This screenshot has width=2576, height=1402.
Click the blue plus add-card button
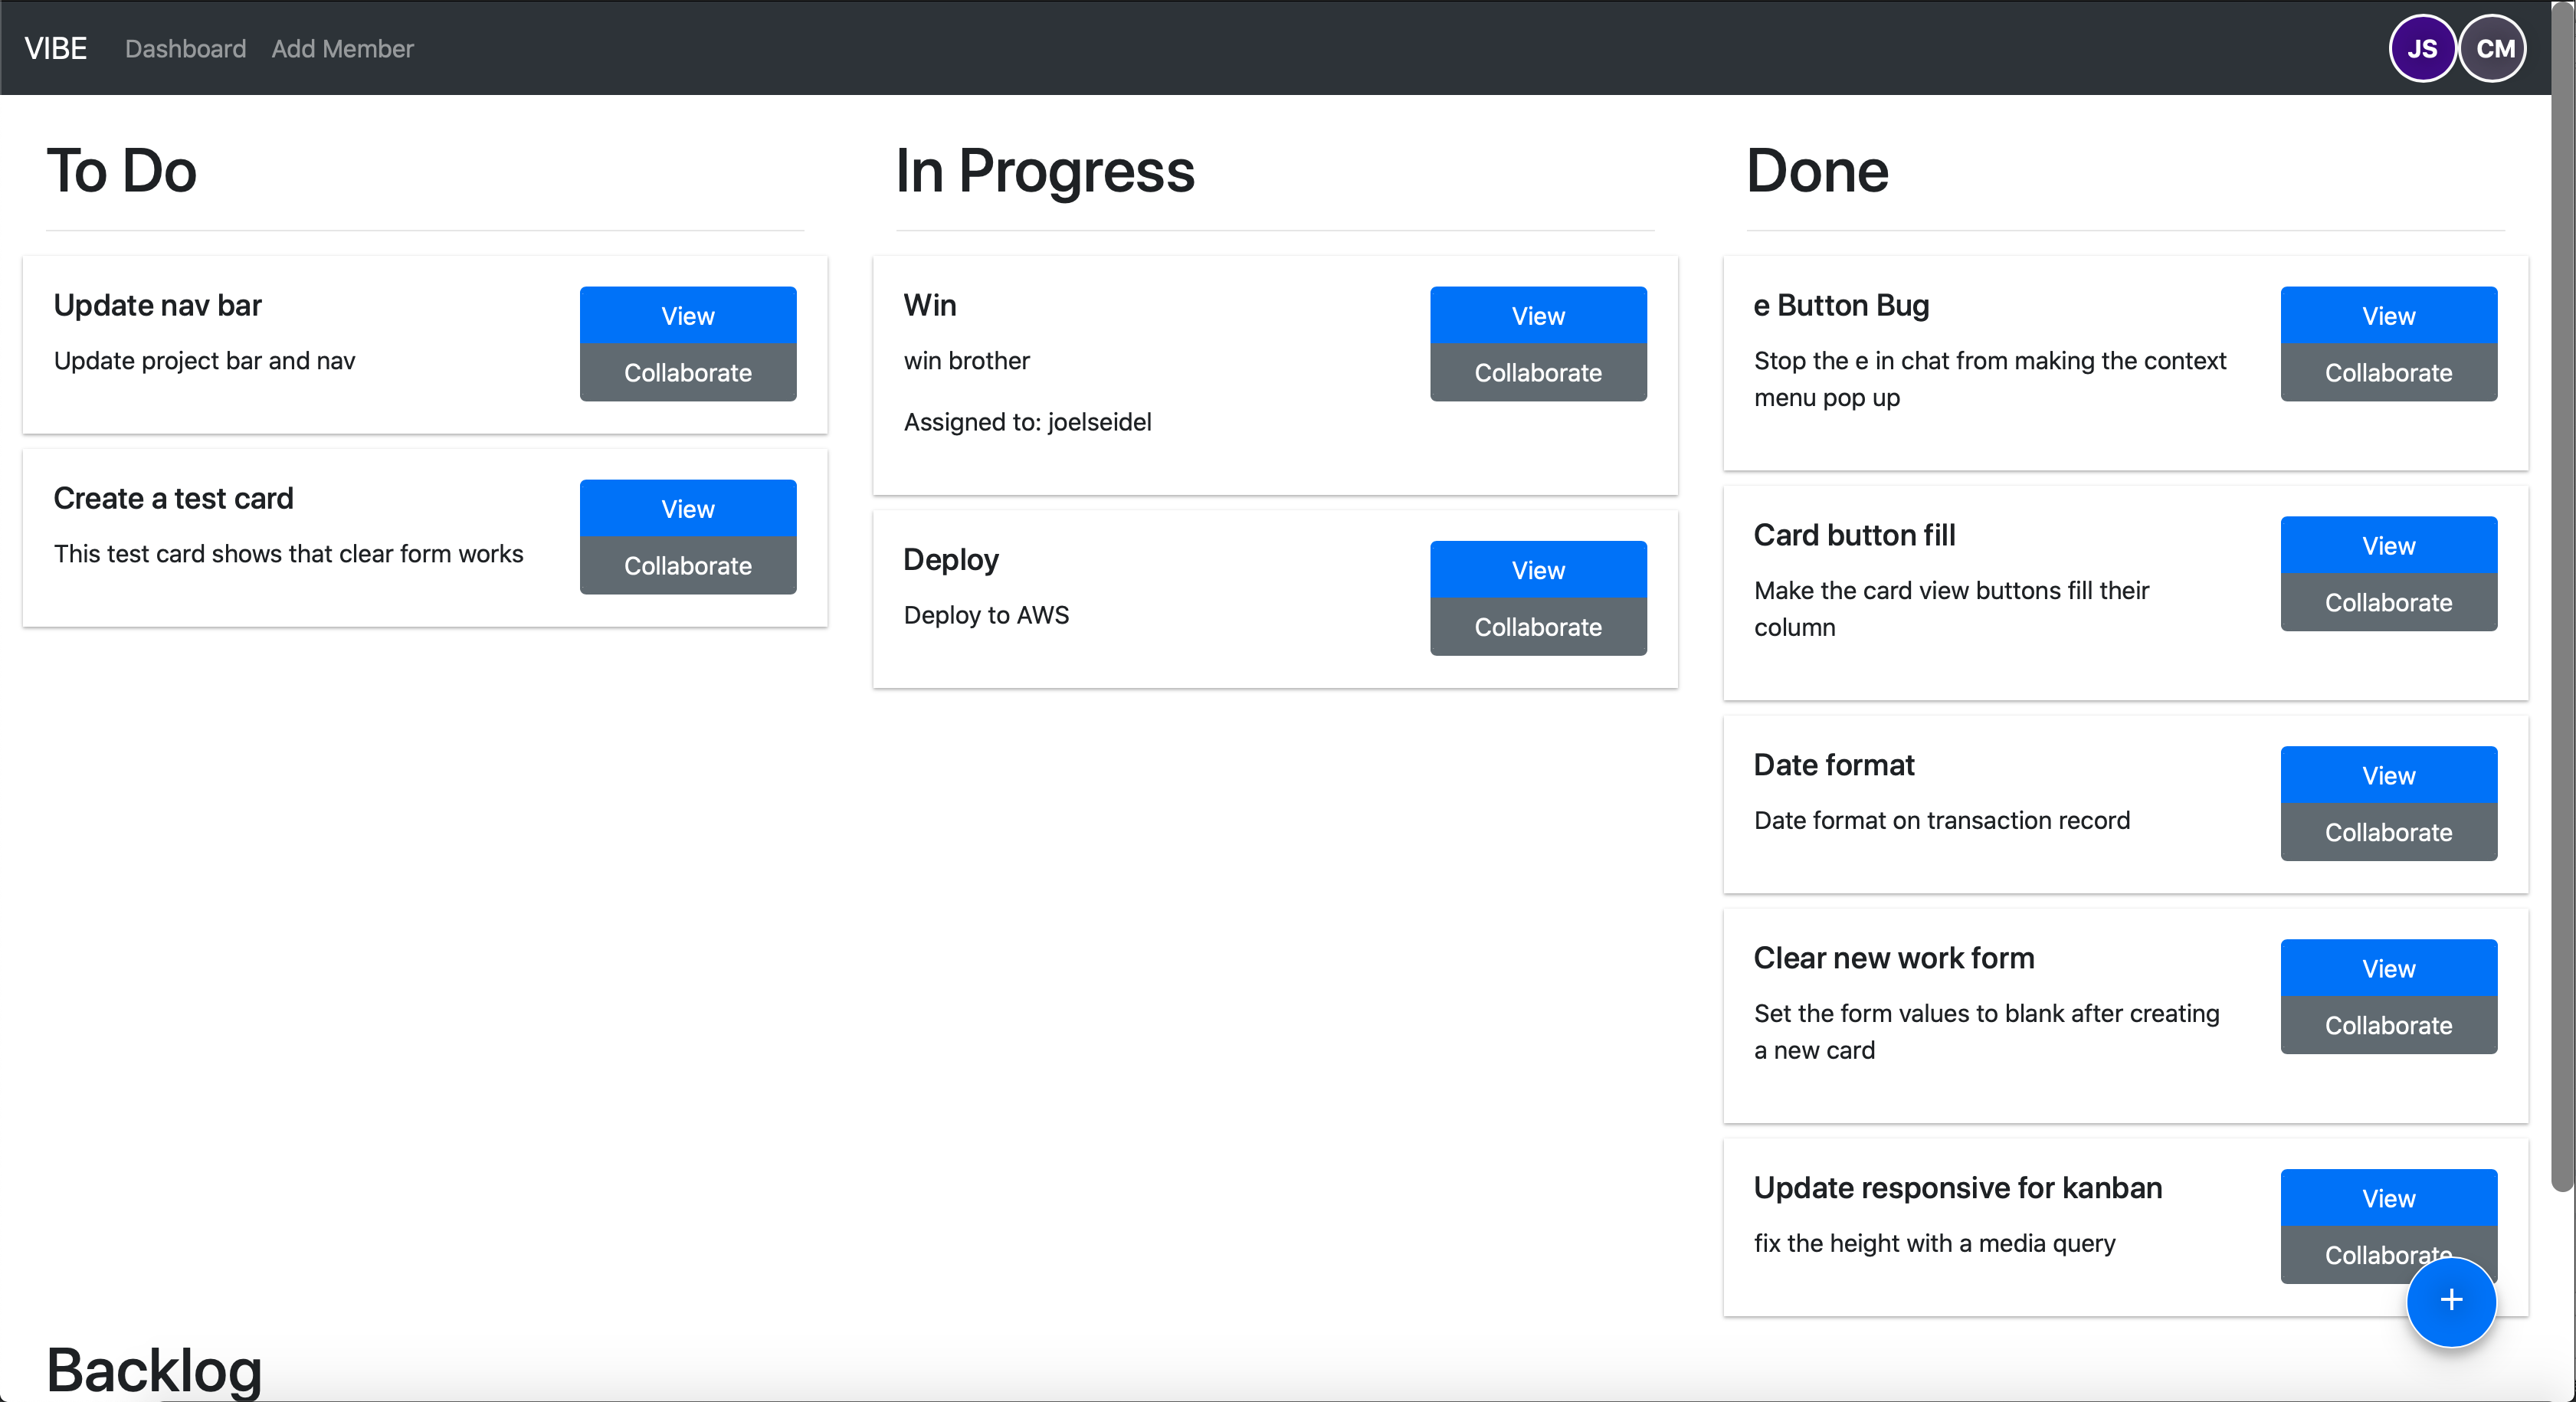click(x=2450, y=1300)
